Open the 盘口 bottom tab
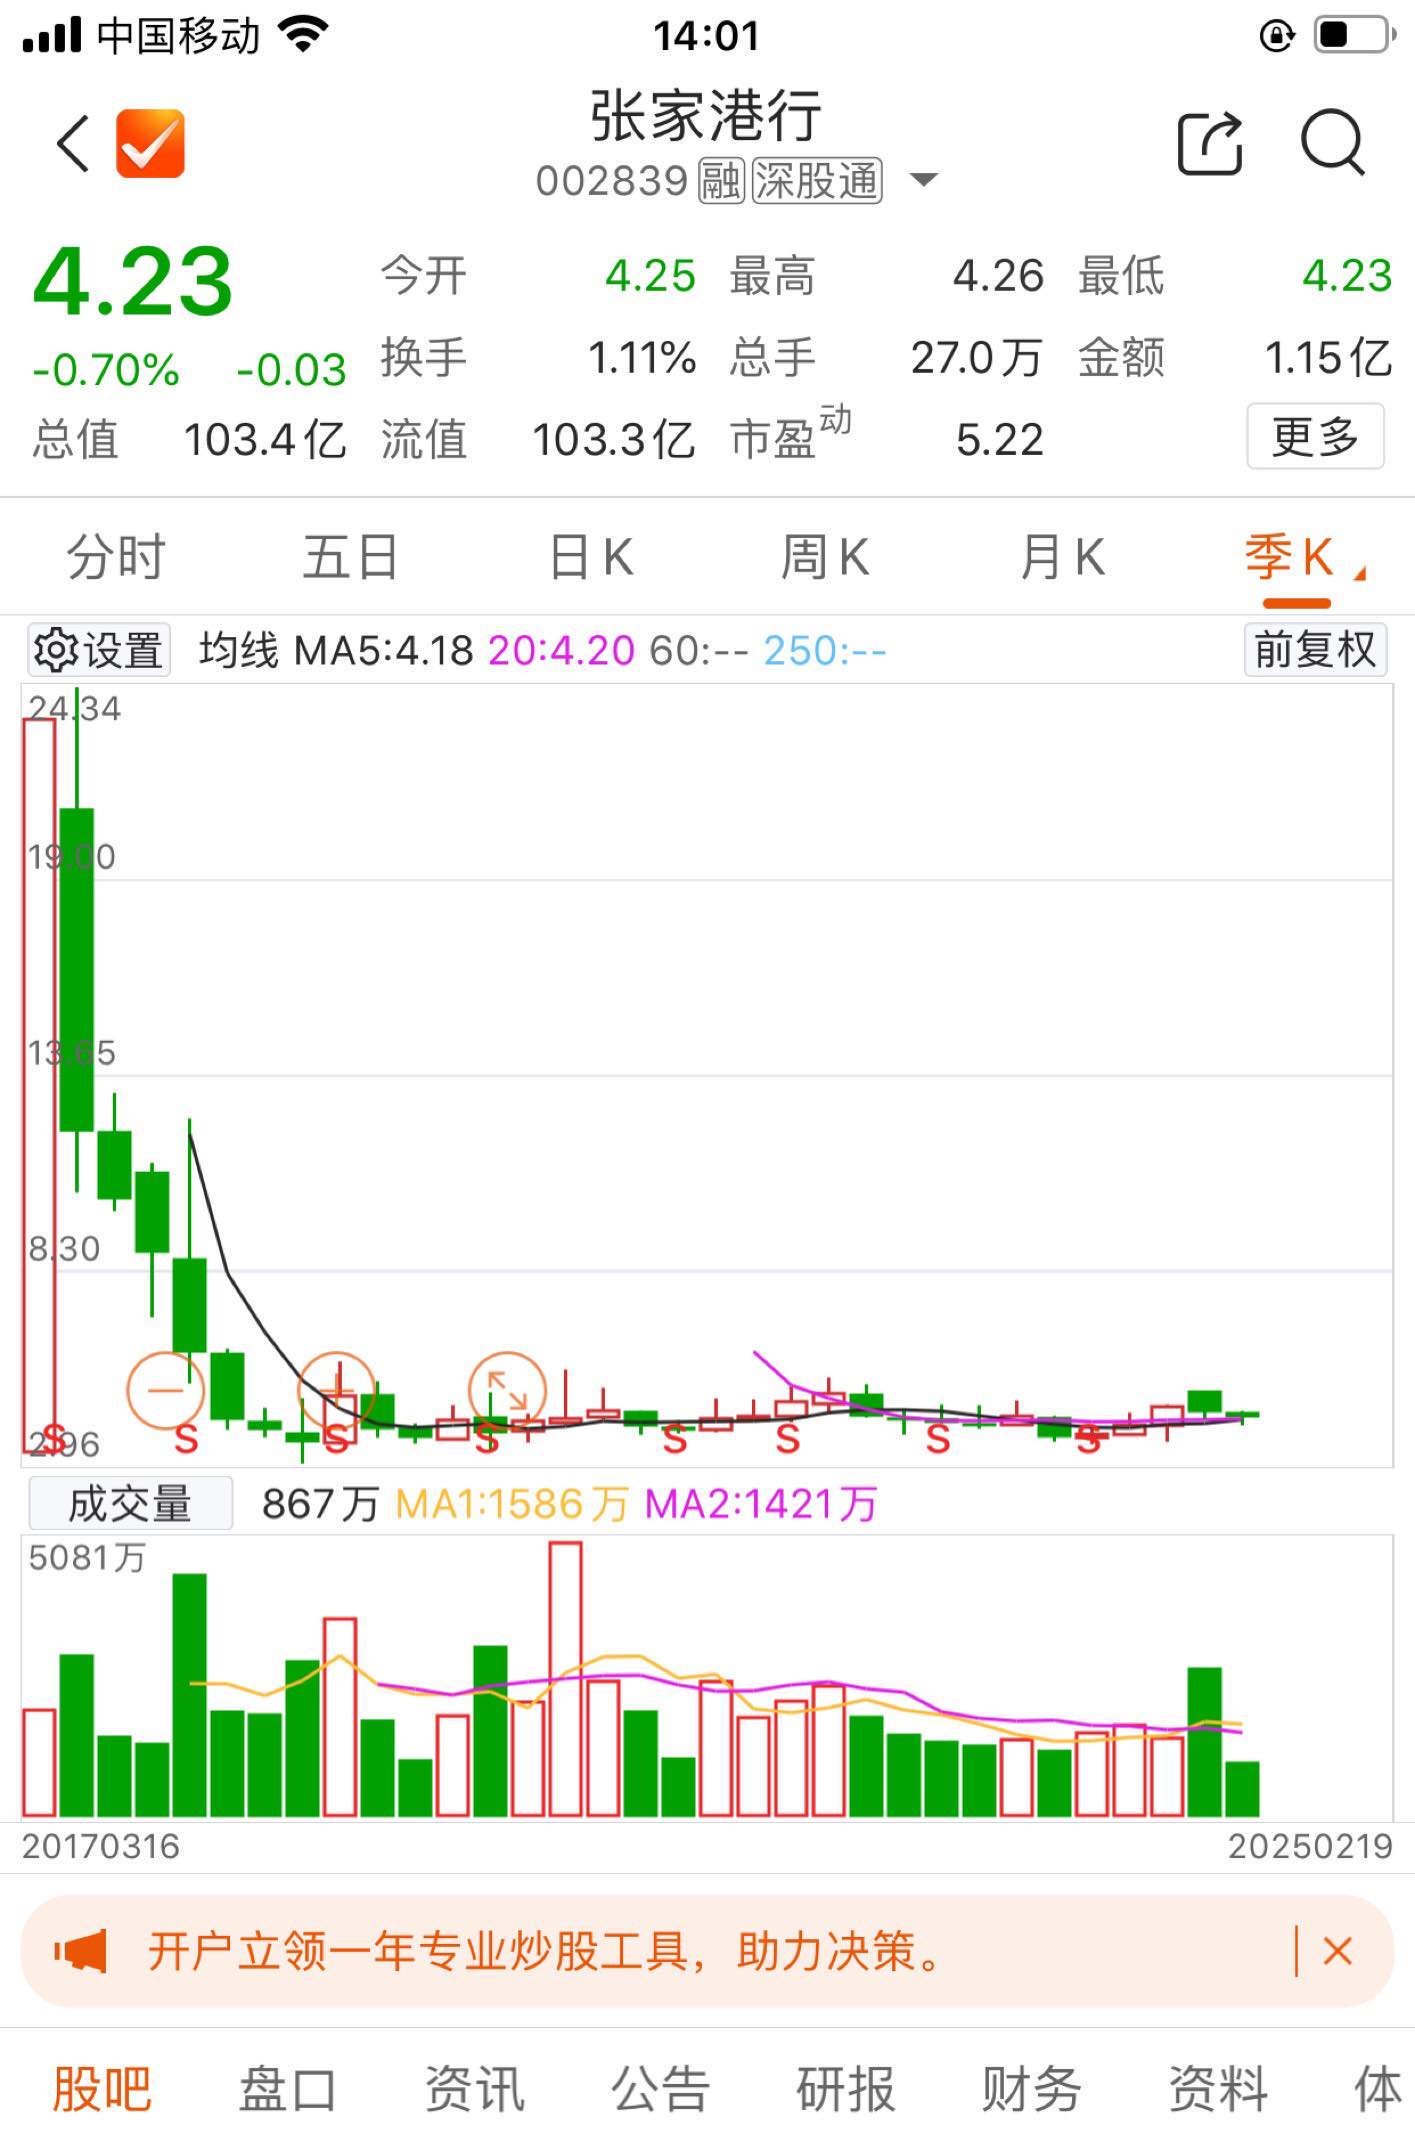This screenshot has width=1415, height=2130. click(x=288, y=2089)
